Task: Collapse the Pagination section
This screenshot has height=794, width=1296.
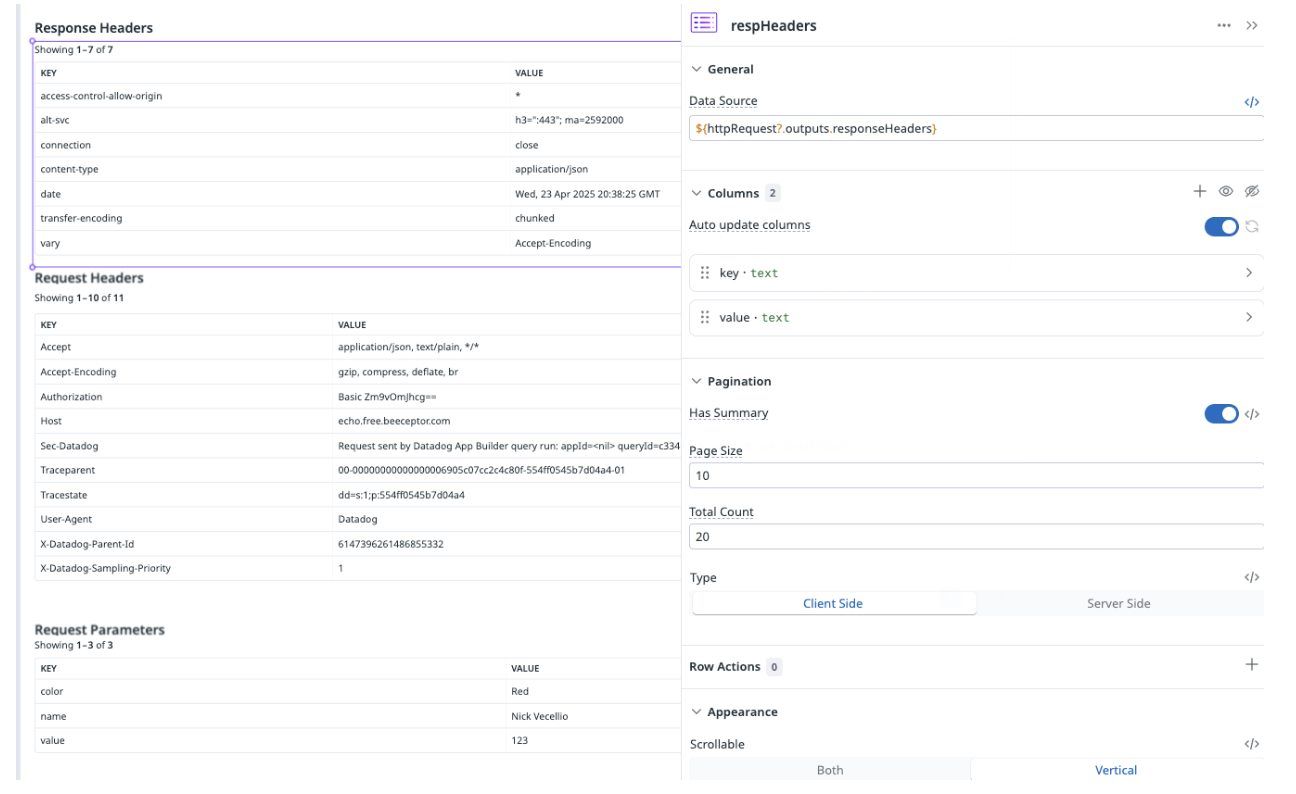Action: pos(697,381)
